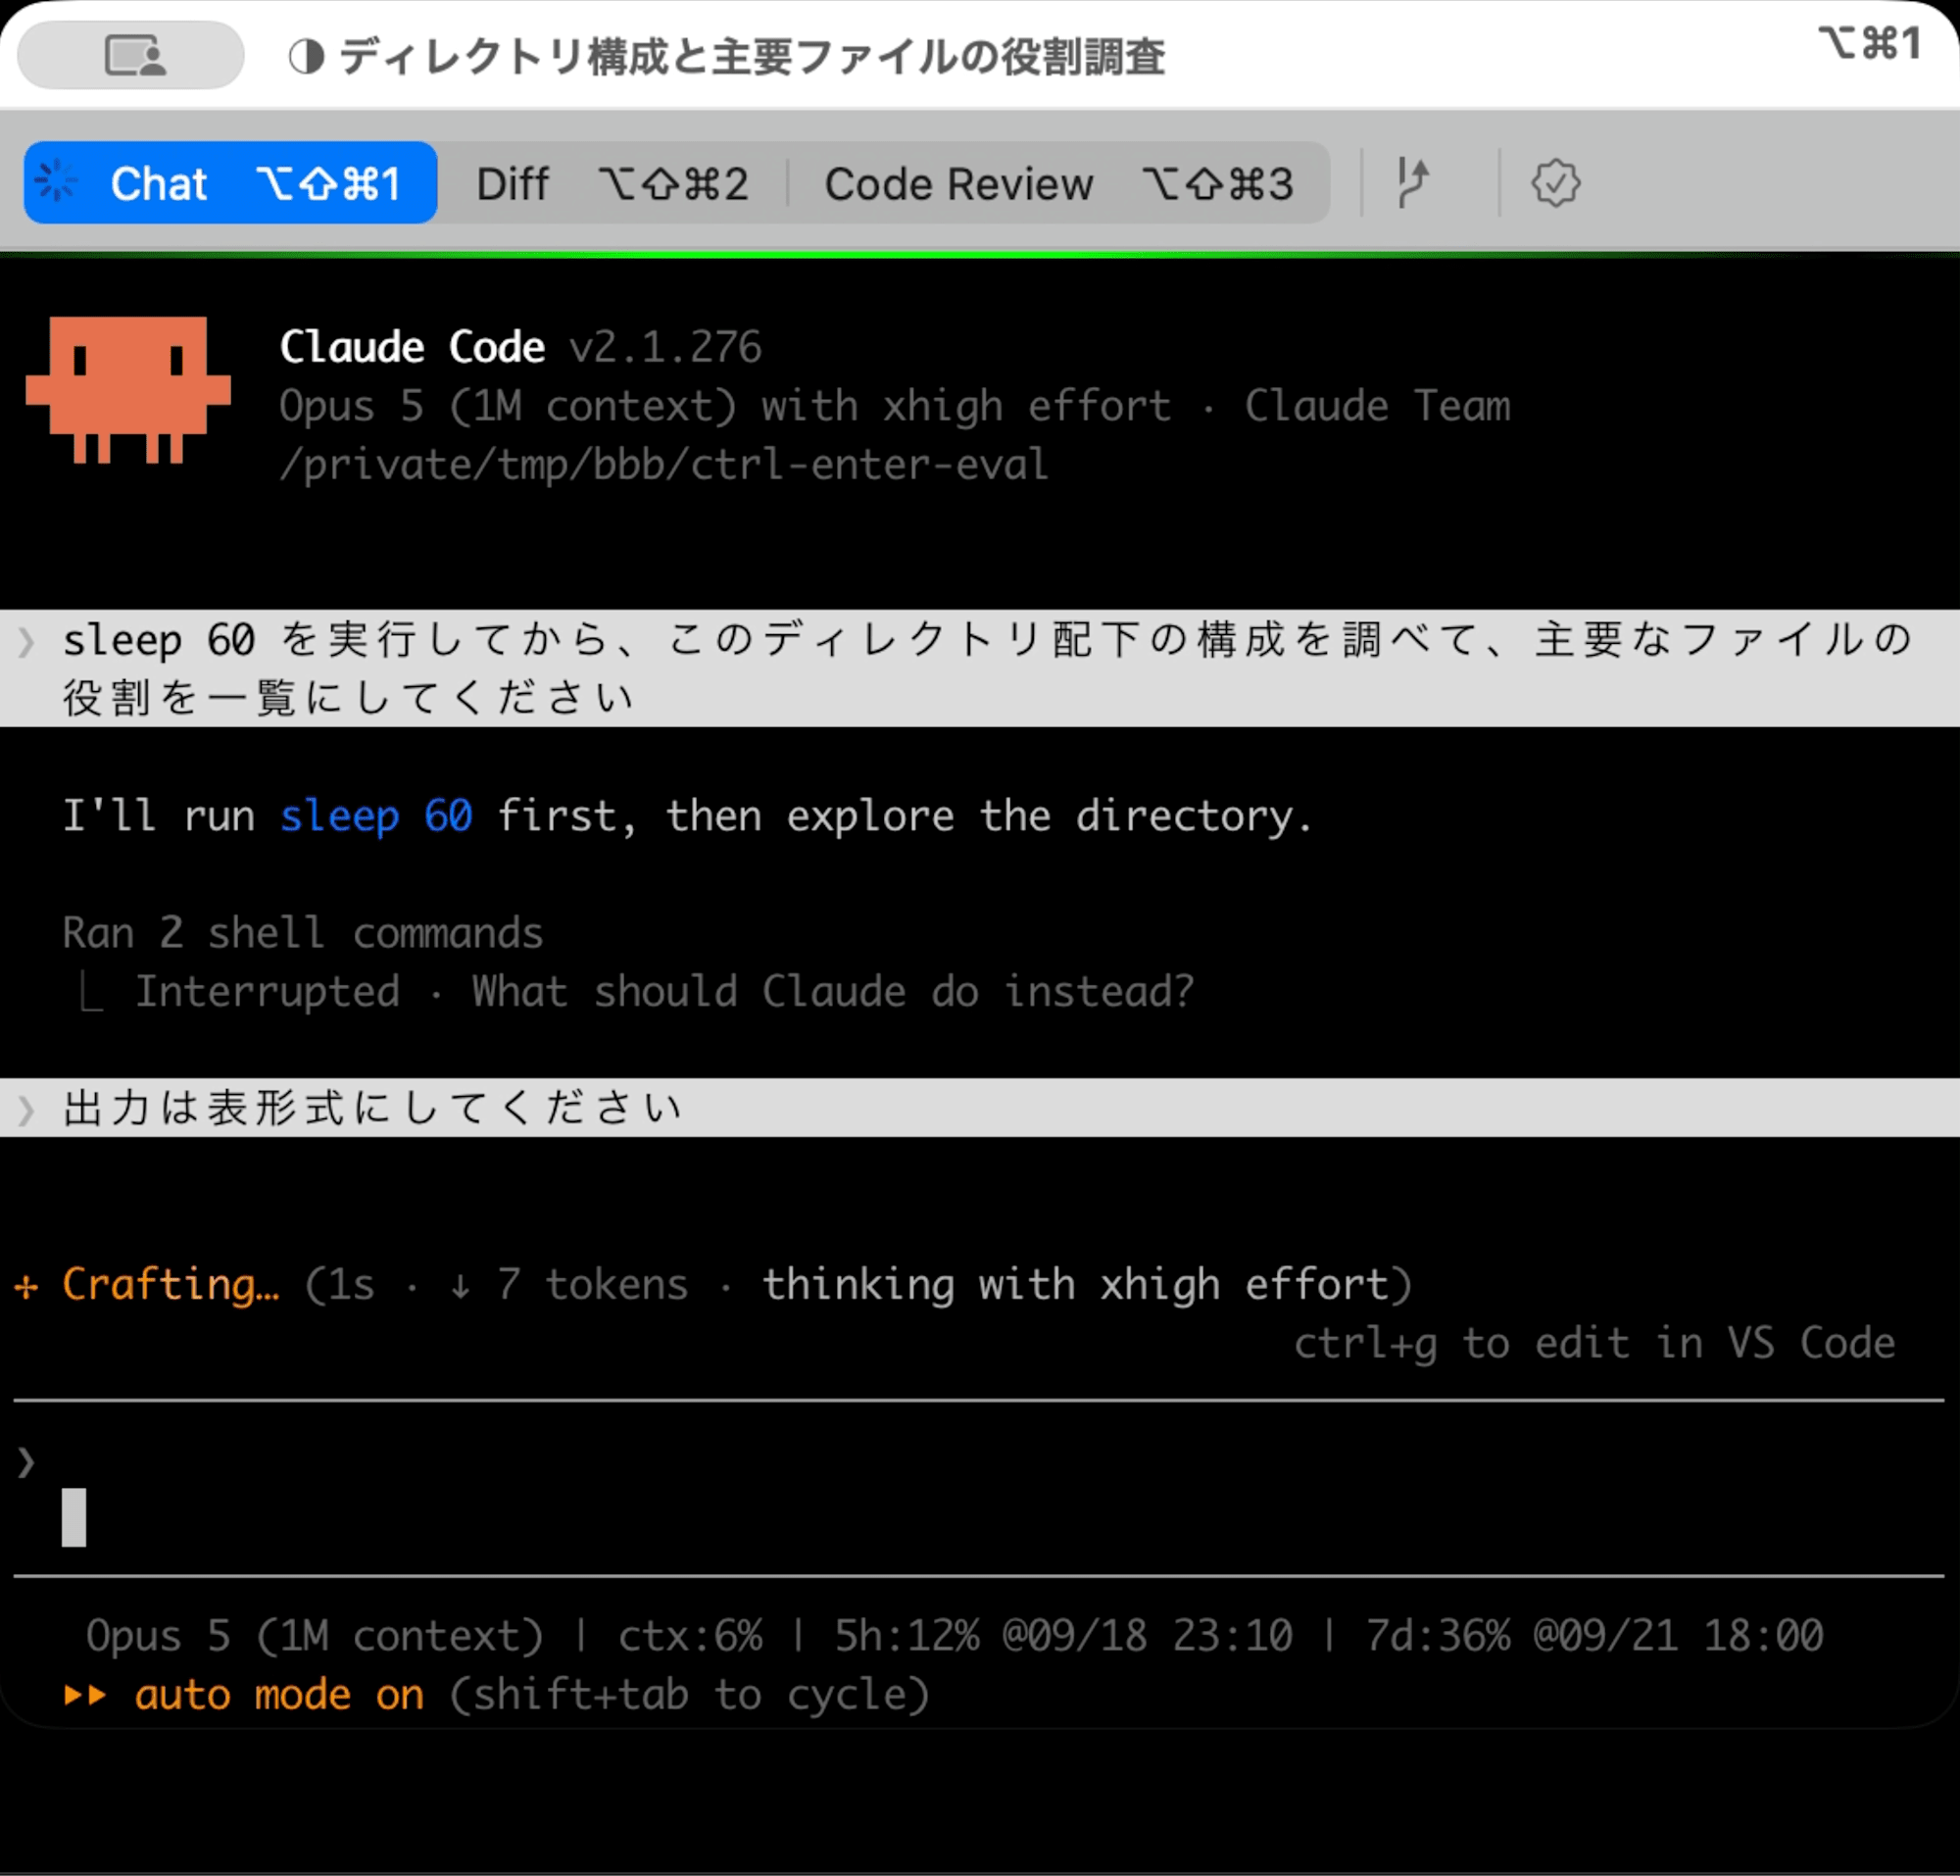Screen dimensions: 1960x1876
Task: Click the ctx:6% status entry
Action: [x=690, y=1636]
